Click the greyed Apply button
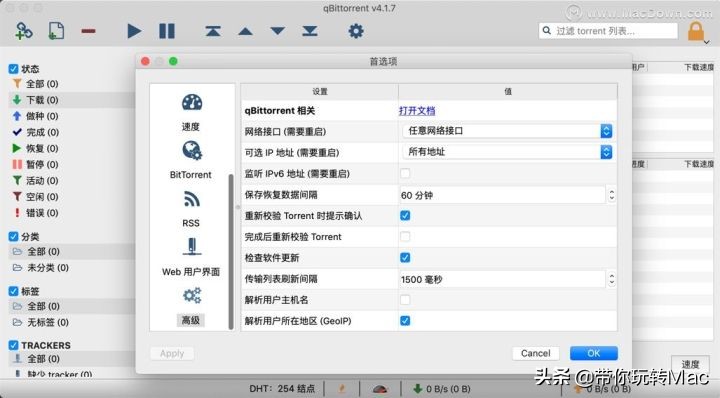Screen dimensions: 720x398 point(172,353)
